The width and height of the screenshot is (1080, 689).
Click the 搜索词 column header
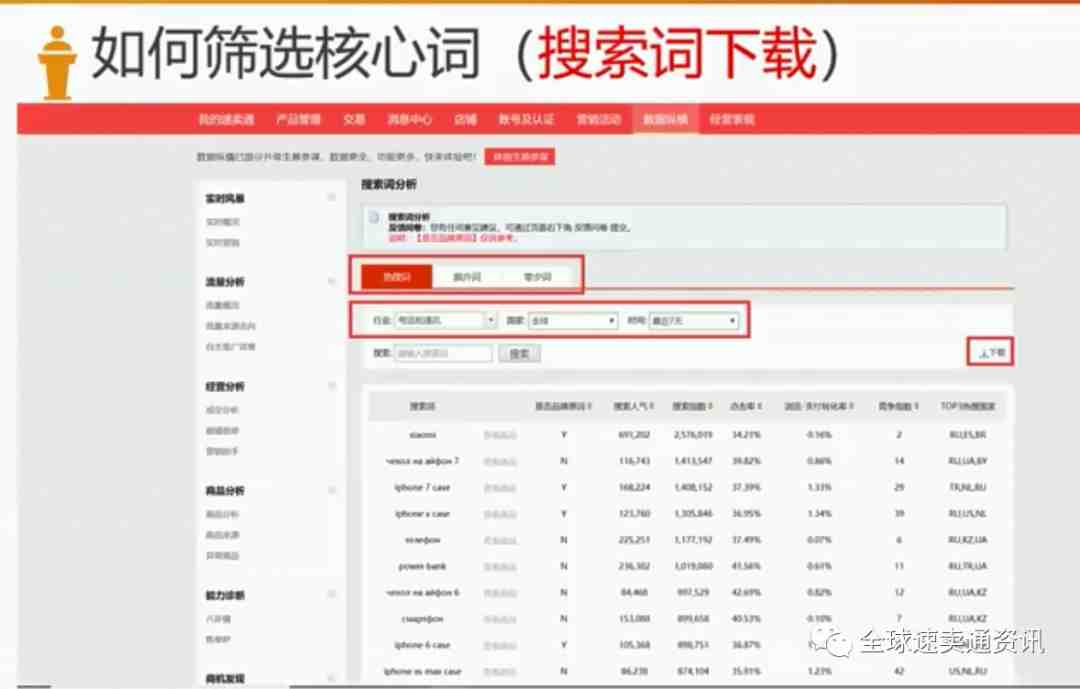(x=422, y=407)
